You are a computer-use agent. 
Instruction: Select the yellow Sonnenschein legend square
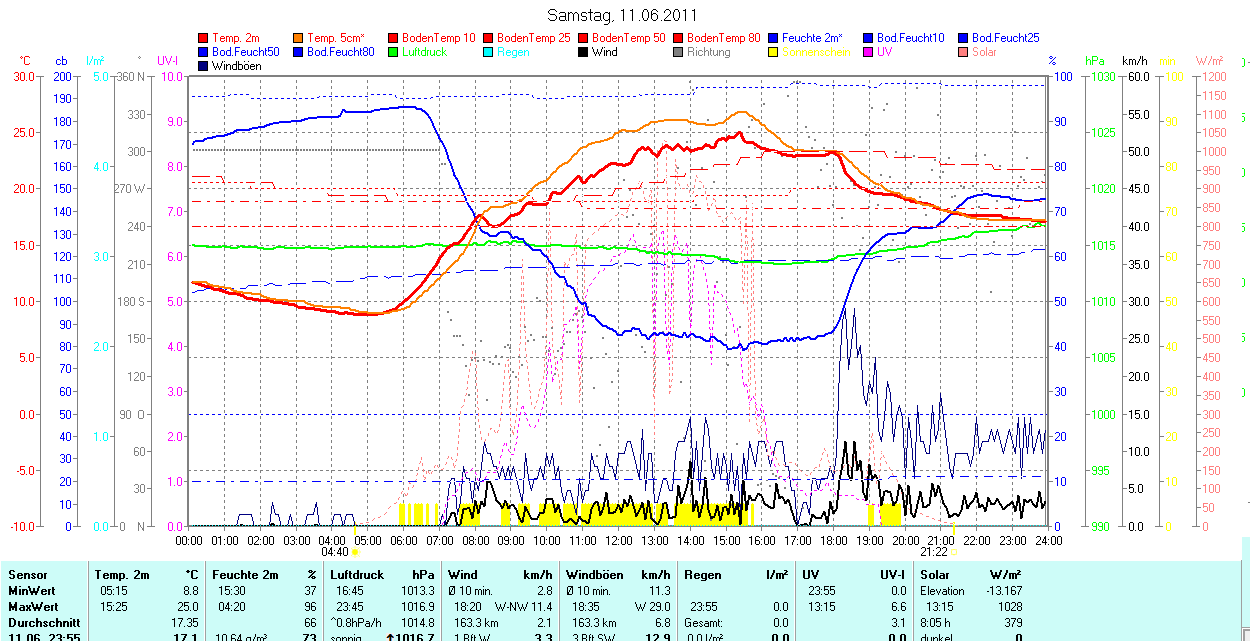774,52
